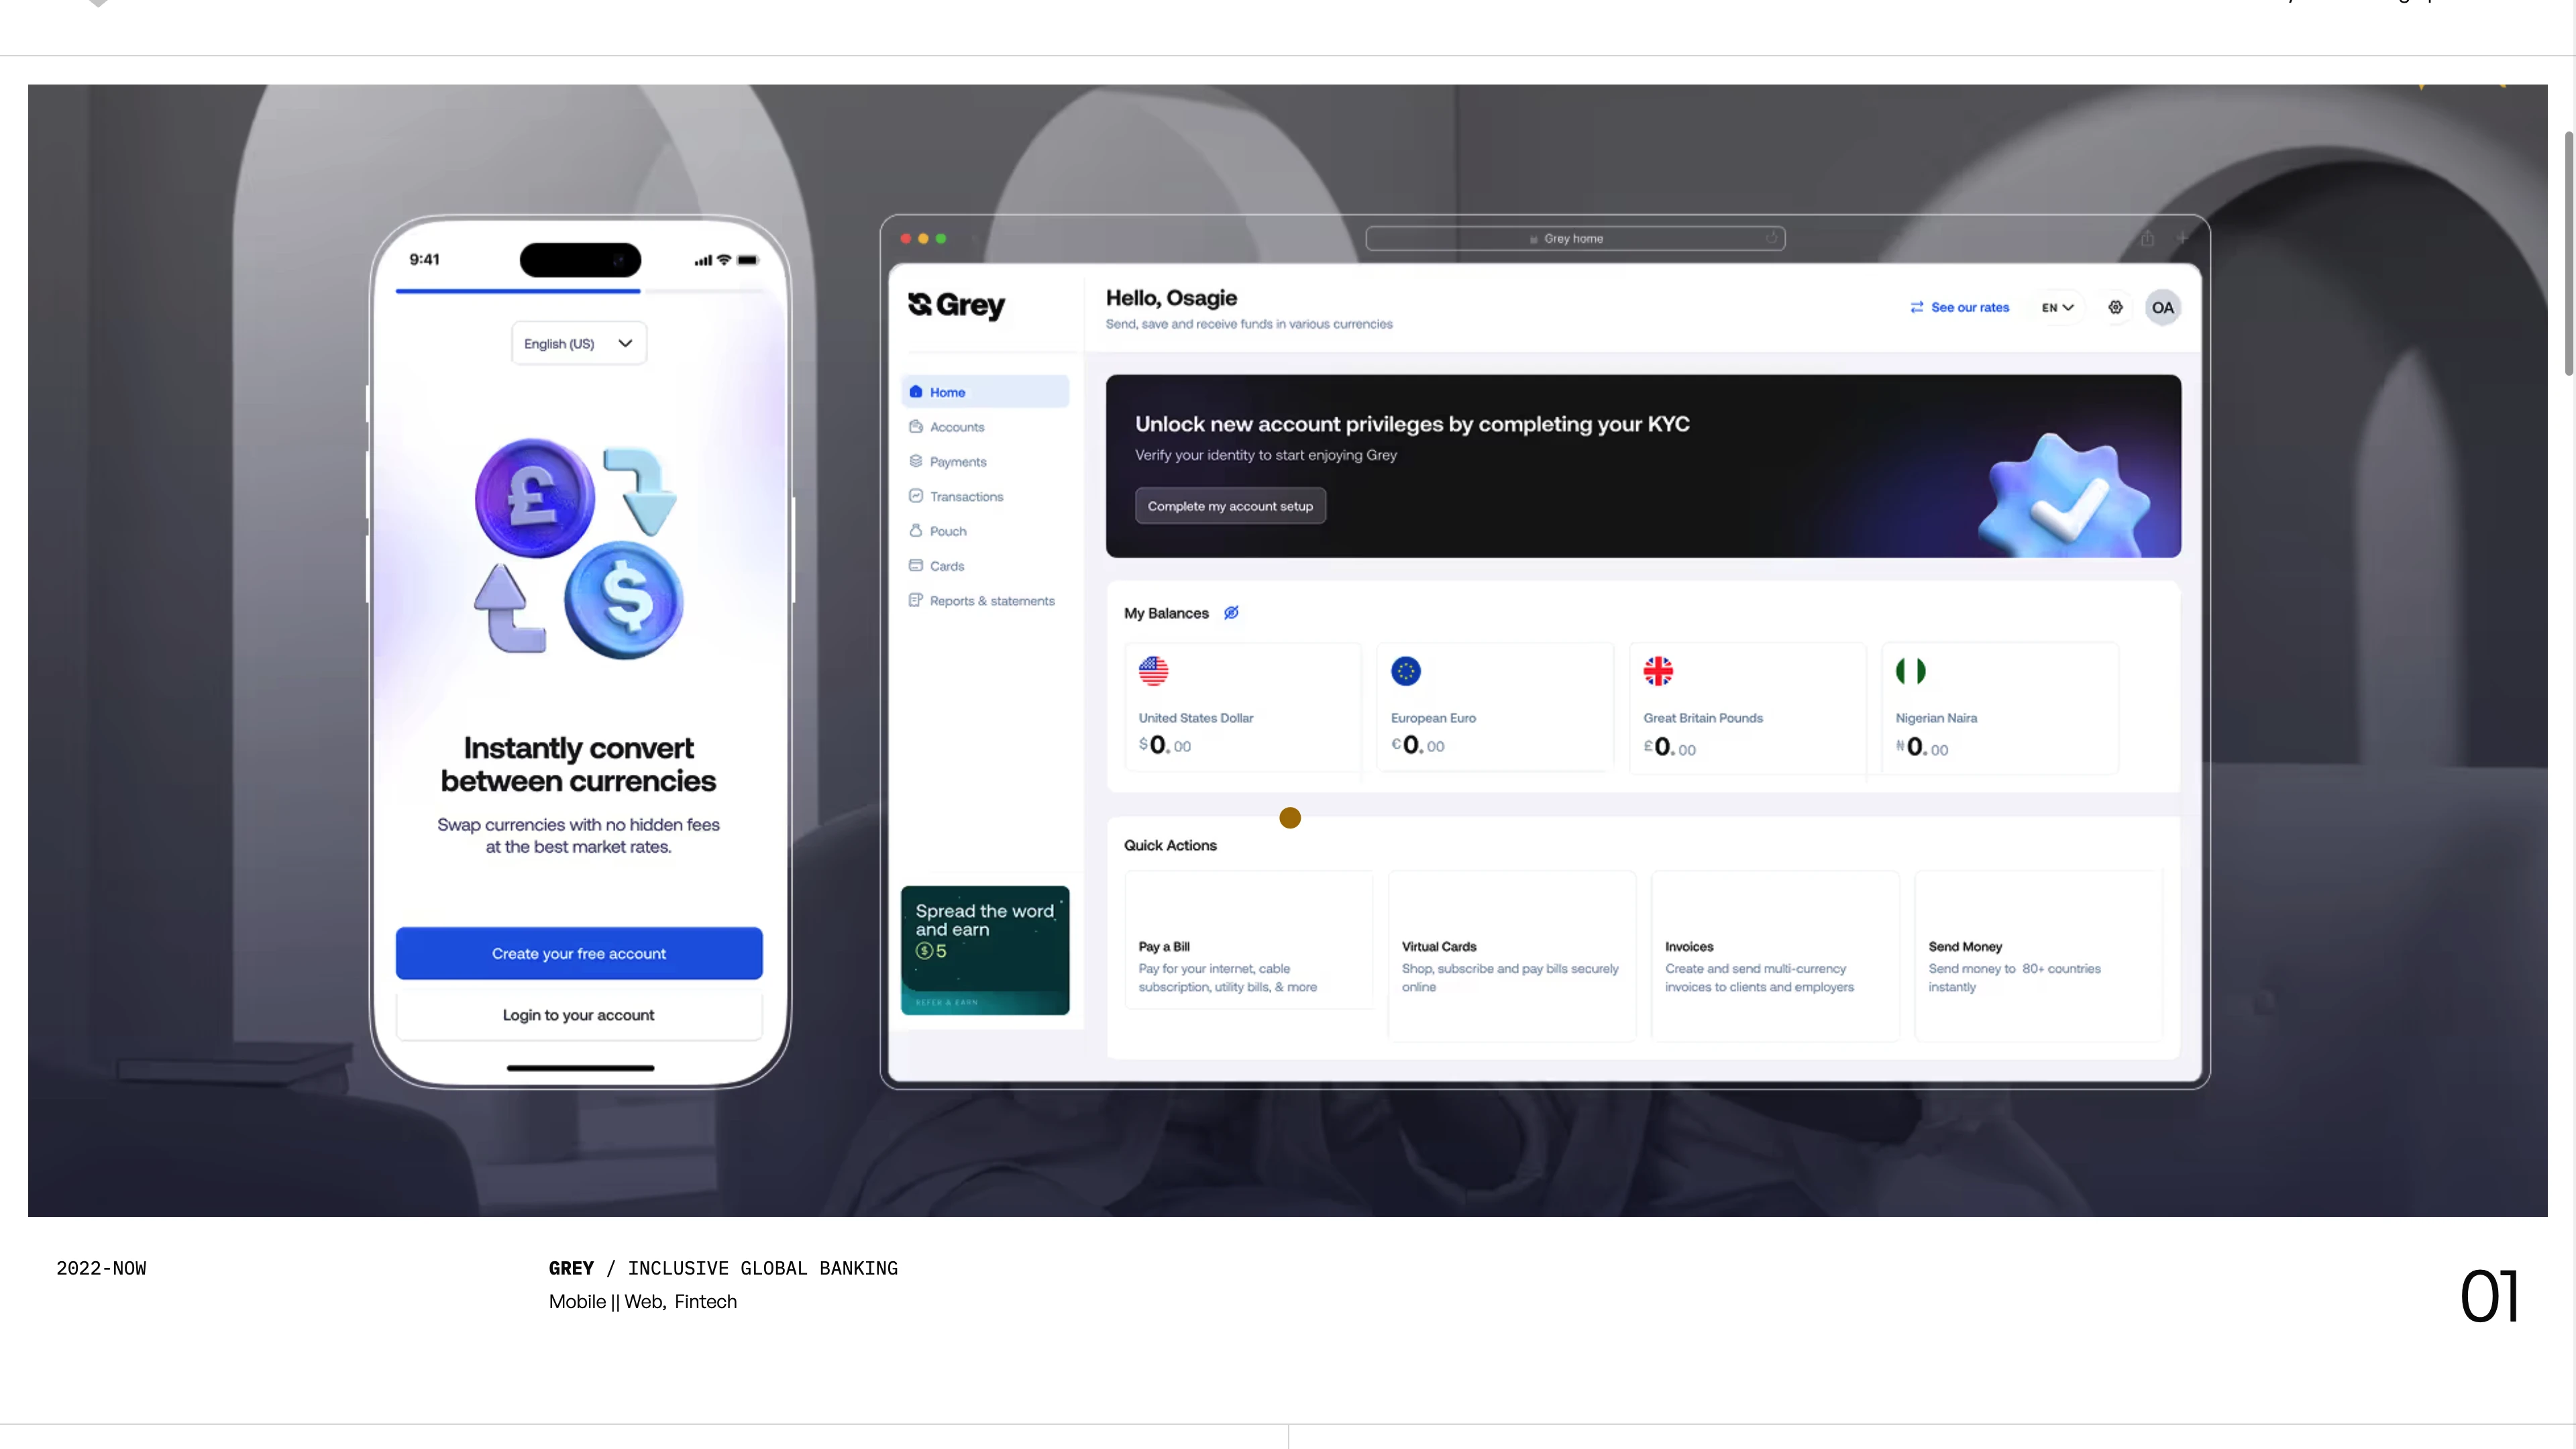The height and width of the screenshot is (1449, 2576).
Task: Click the Payments stack icon
Action: tap(915, 461)
